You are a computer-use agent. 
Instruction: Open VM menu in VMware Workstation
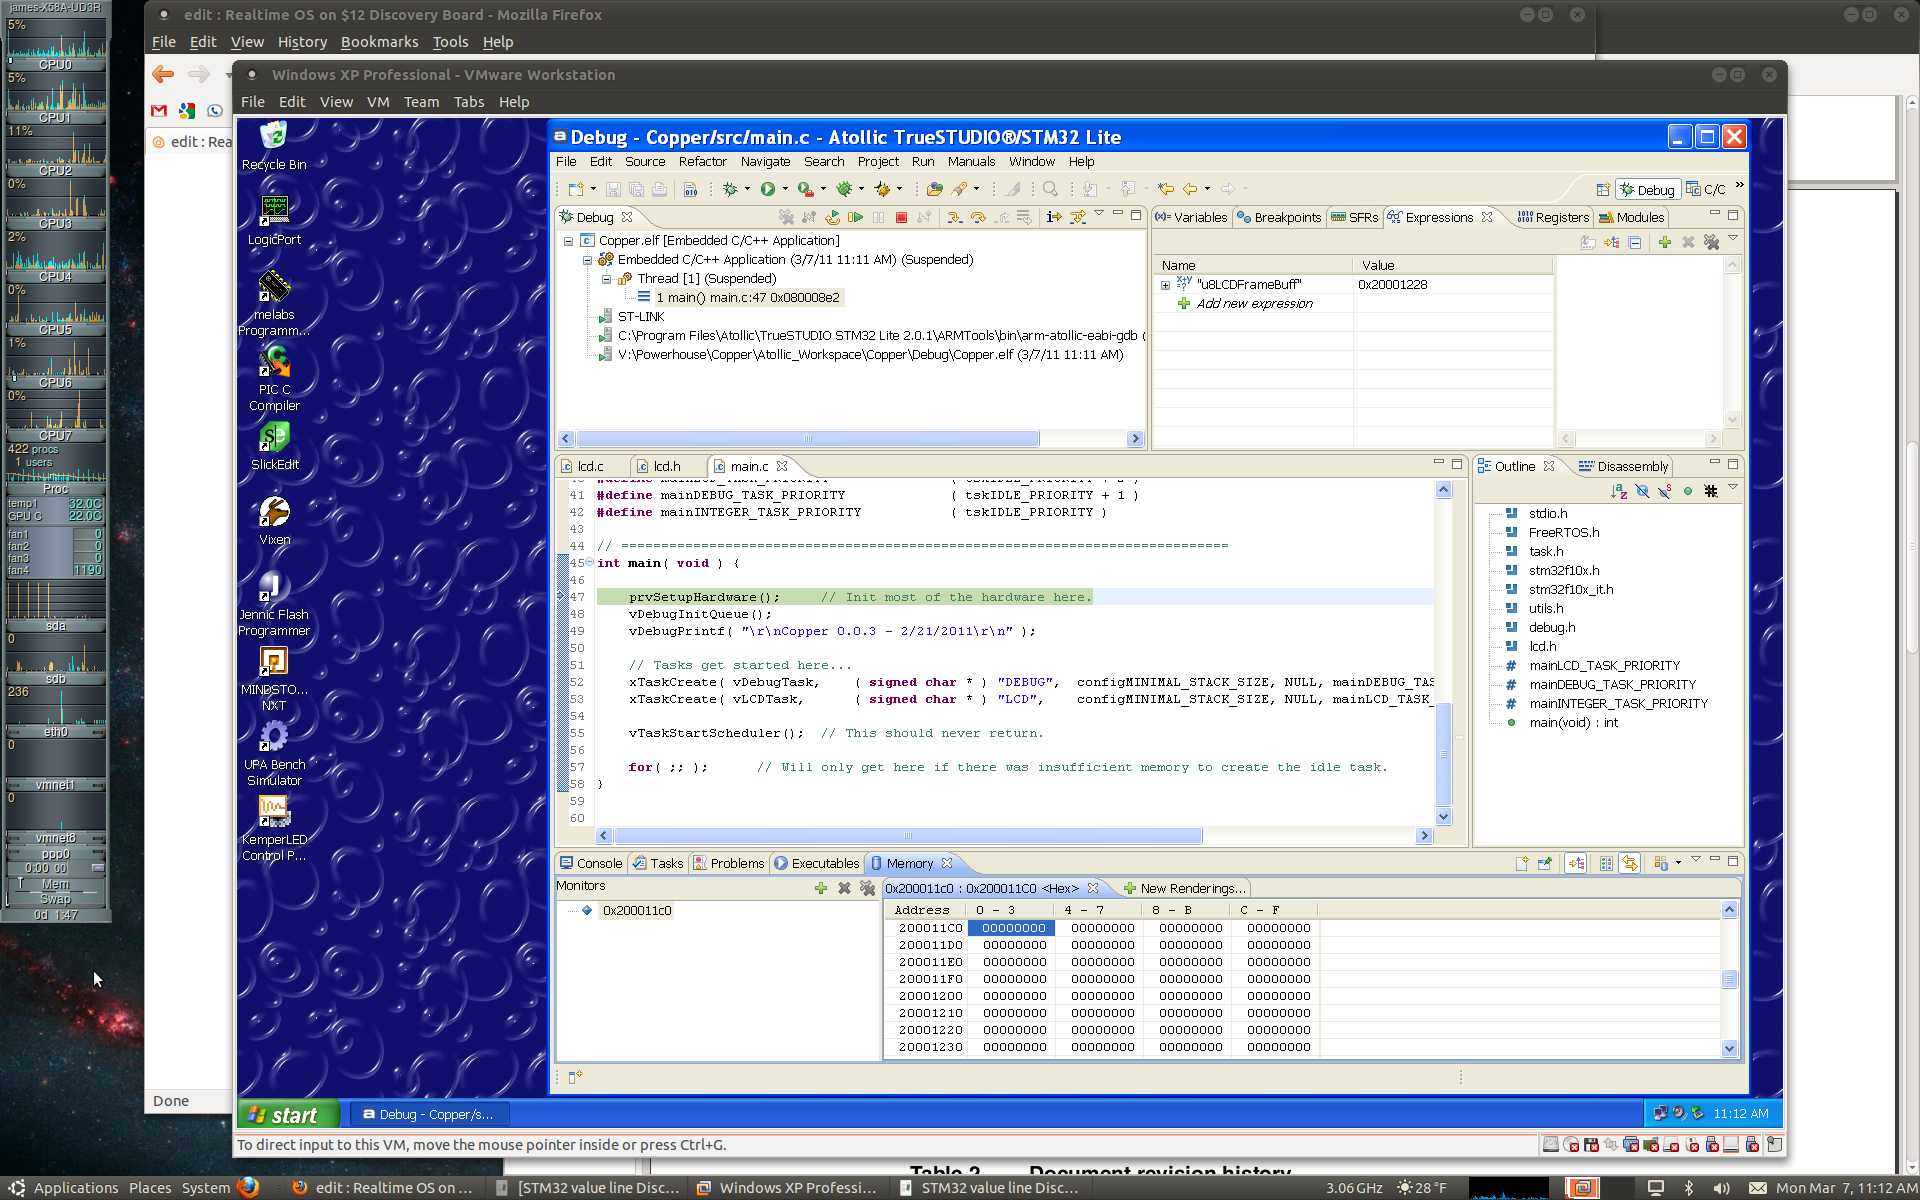click(x=378, y=102)
